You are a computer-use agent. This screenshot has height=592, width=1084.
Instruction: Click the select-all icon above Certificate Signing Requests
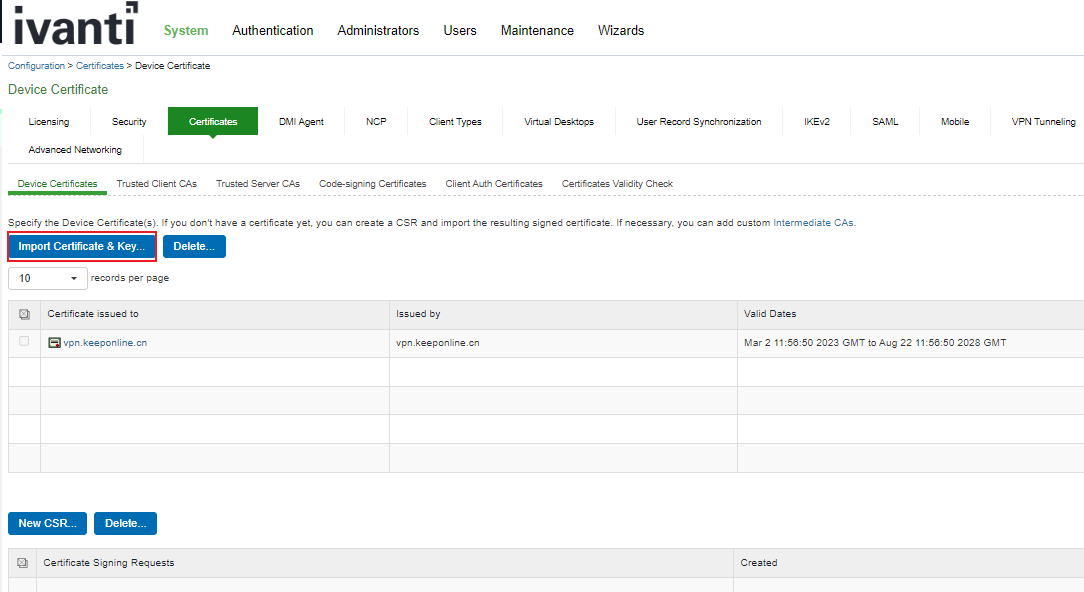pyautogui.click(x=23, y=562)
